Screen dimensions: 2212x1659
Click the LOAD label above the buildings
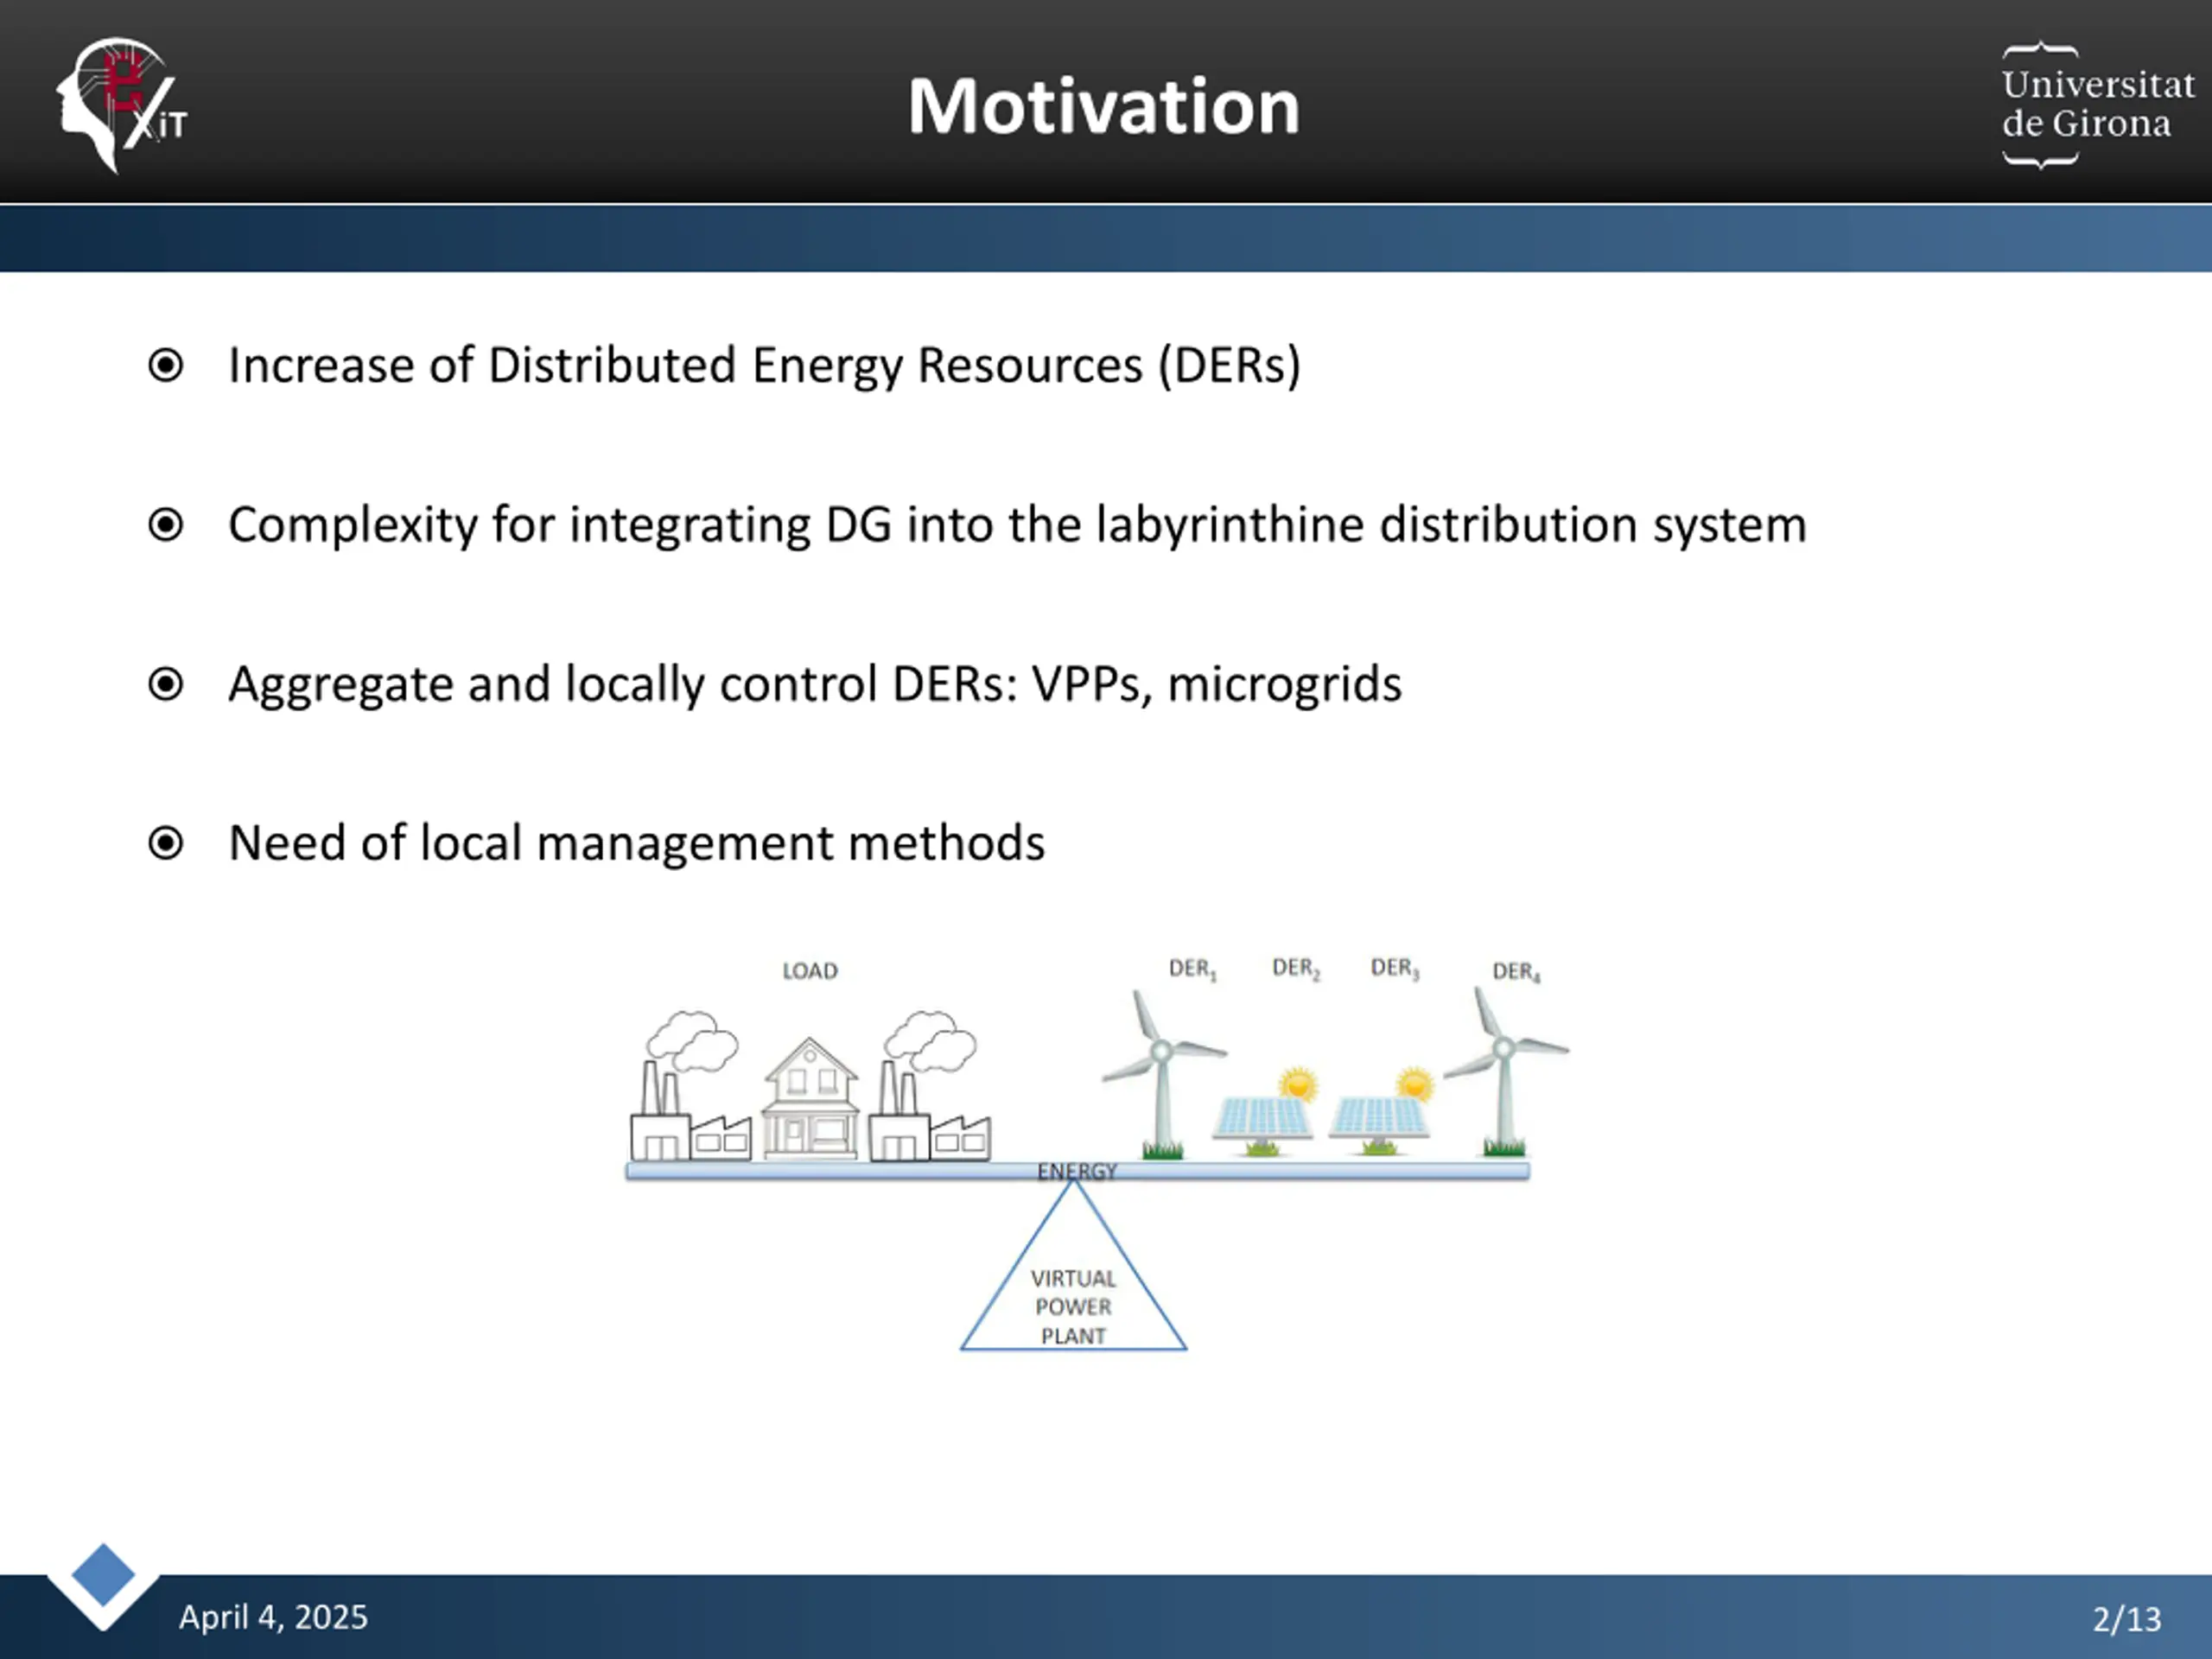pyautogui.click(x=810, y=971)
